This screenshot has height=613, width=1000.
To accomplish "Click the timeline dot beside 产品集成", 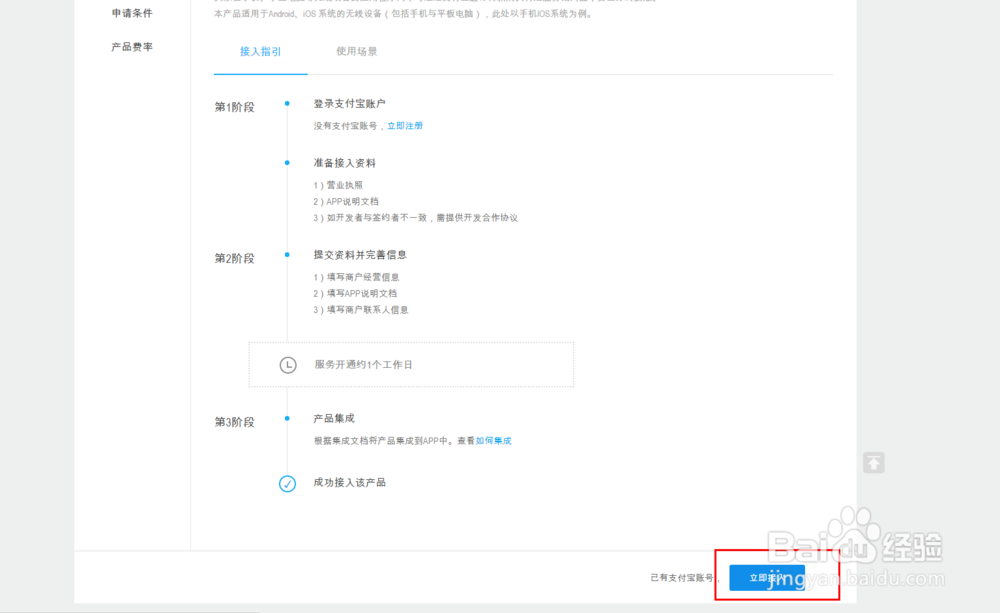I will point(287,418).
